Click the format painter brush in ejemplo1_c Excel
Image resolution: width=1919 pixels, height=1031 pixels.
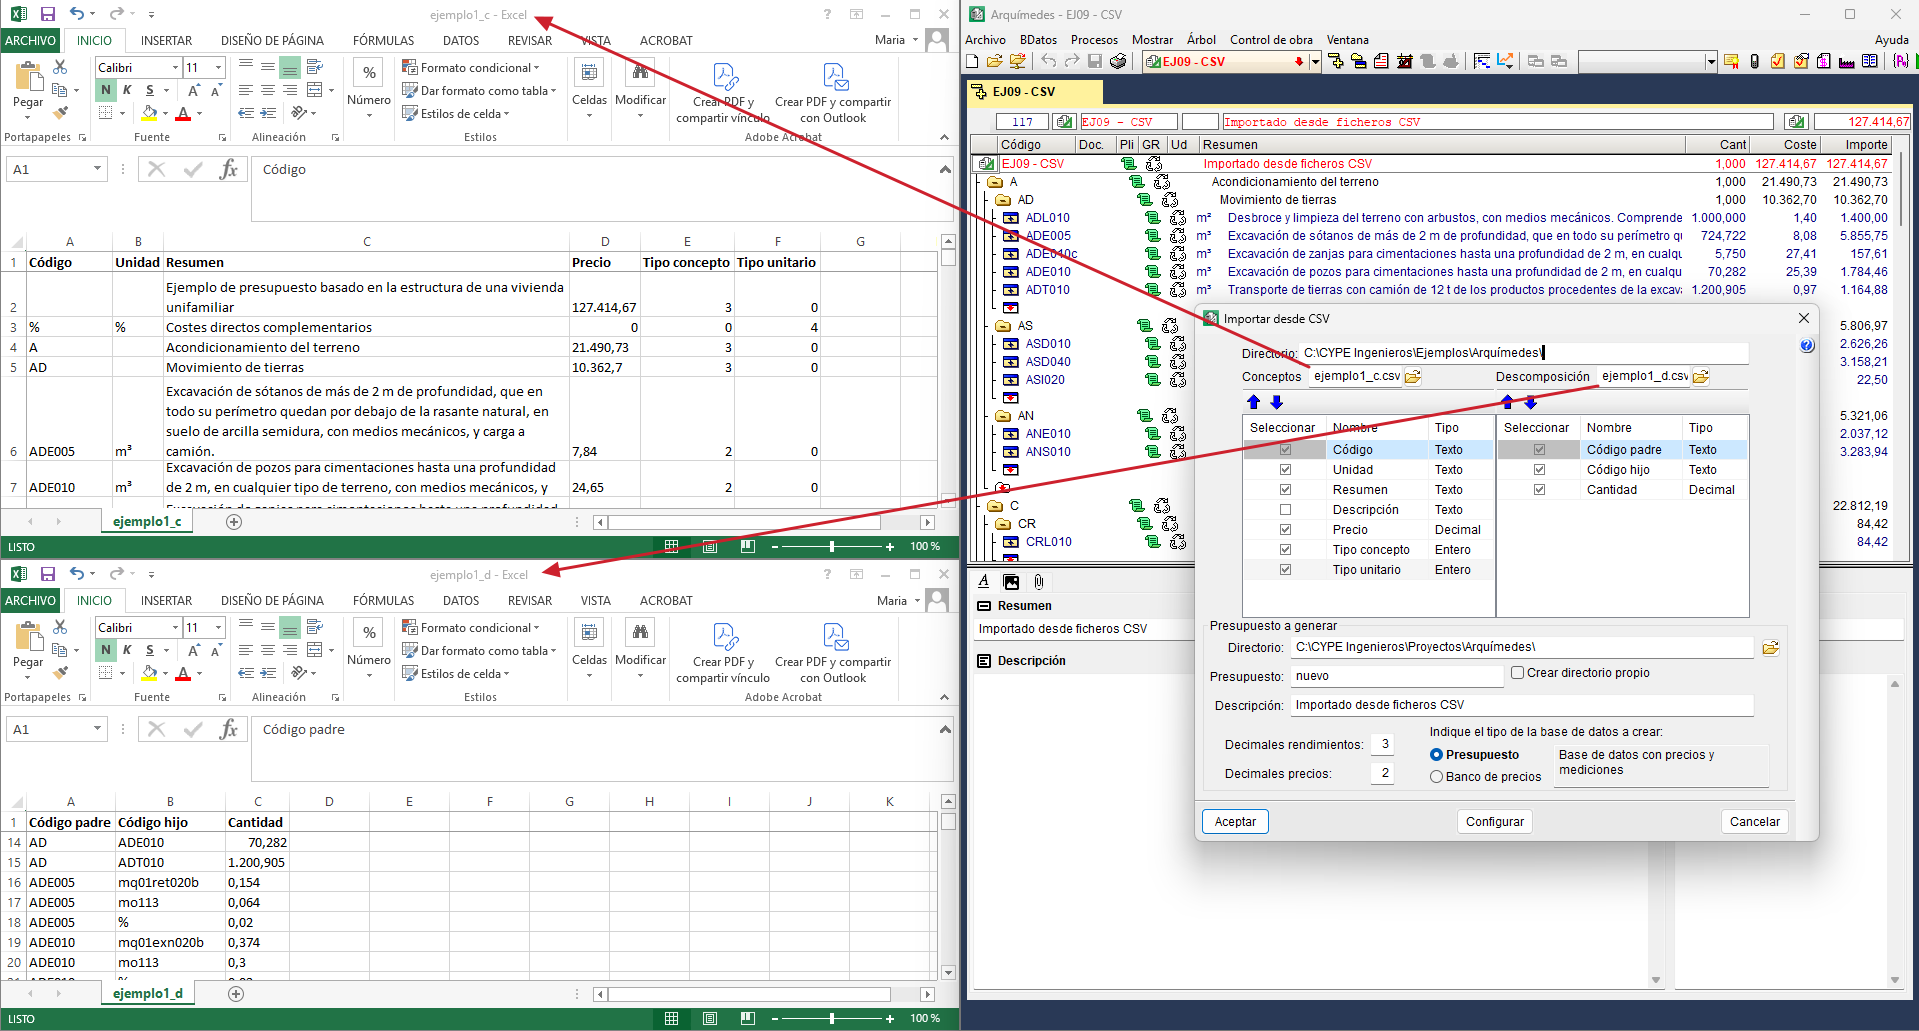point(60,112)
